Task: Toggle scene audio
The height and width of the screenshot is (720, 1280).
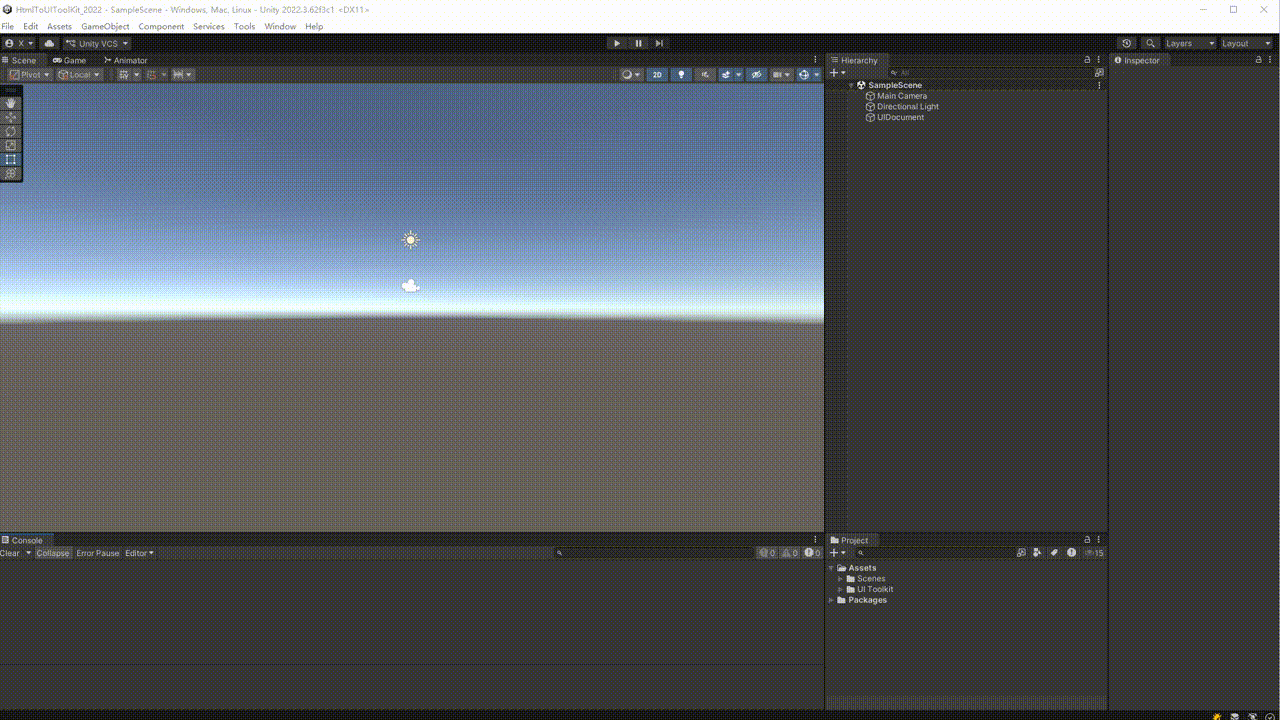Action: [x=705, y=74]
